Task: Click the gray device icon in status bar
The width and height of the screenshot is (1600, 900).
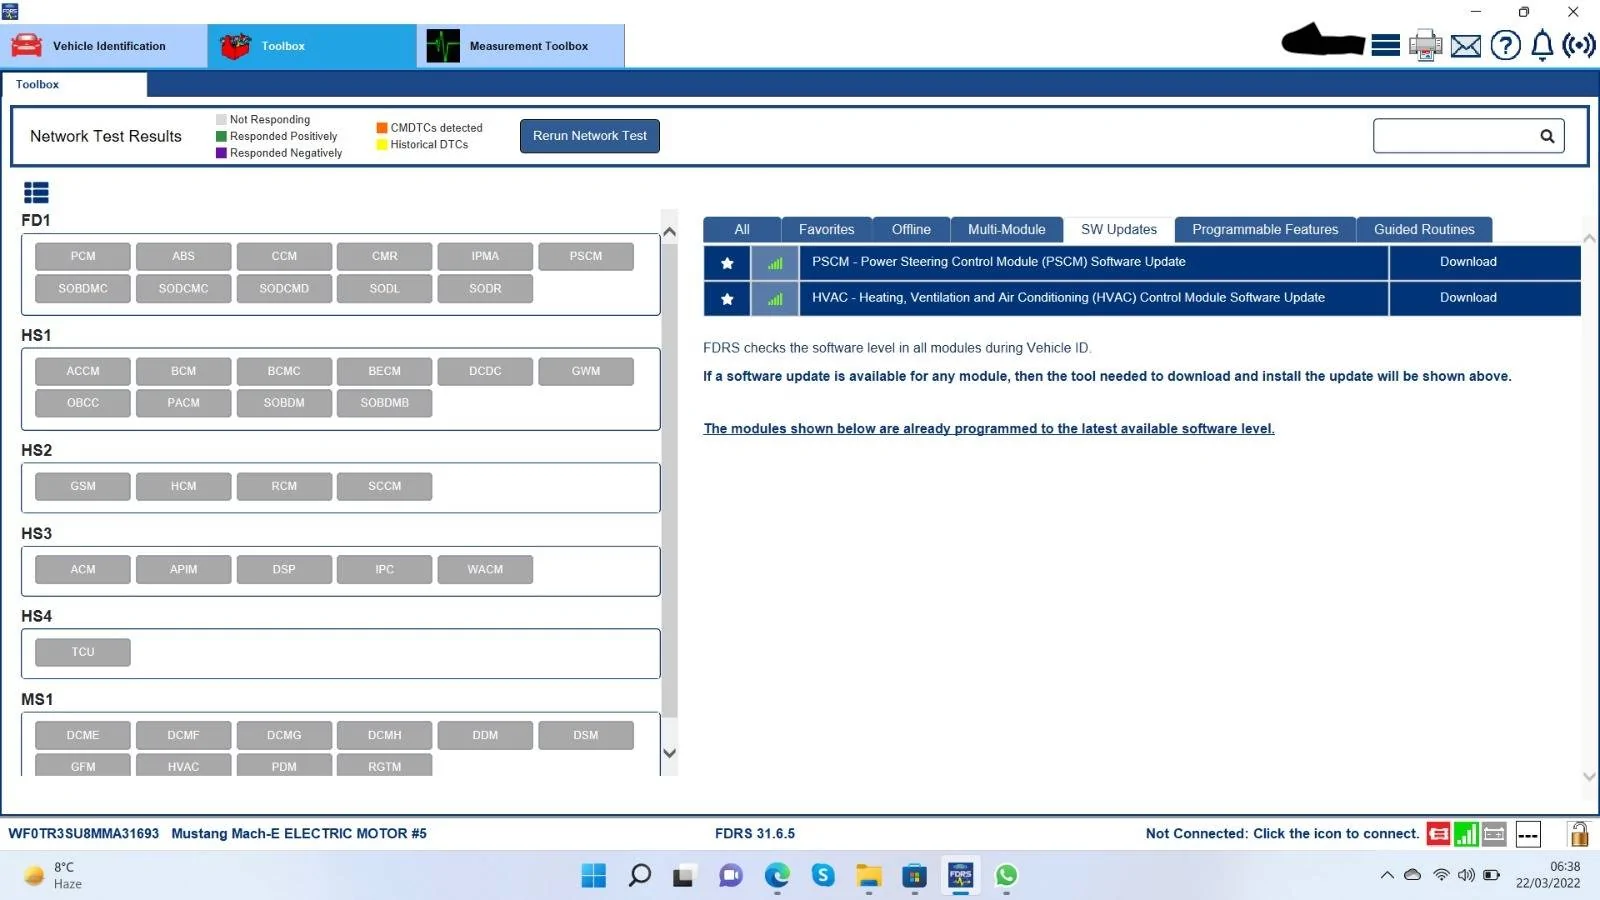Action: click(x=1494, y=833)
